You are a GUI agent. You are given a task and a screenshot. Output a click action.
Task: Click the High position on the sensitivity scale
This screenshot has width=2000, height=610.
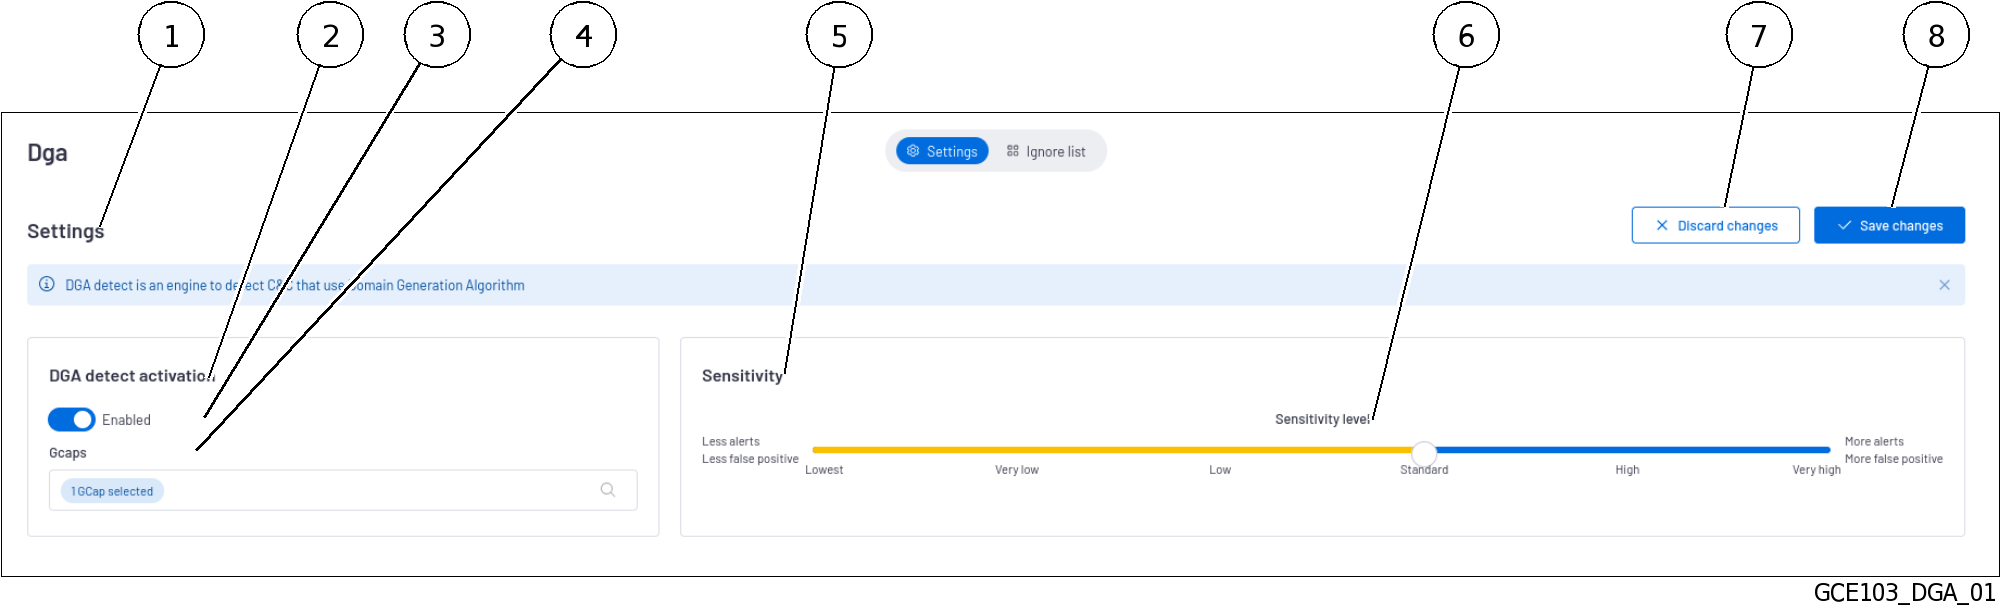(1627, 451)
